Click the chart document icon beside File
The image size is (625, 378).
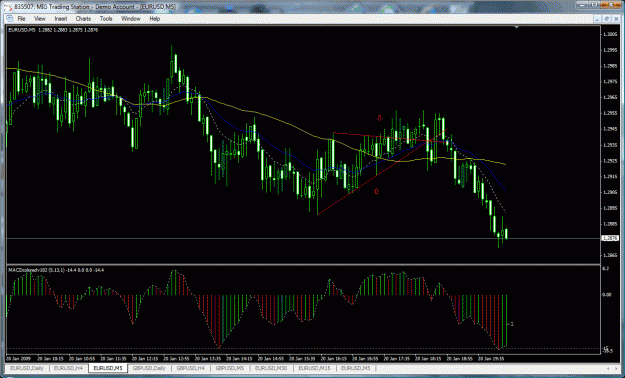[10, 19]
